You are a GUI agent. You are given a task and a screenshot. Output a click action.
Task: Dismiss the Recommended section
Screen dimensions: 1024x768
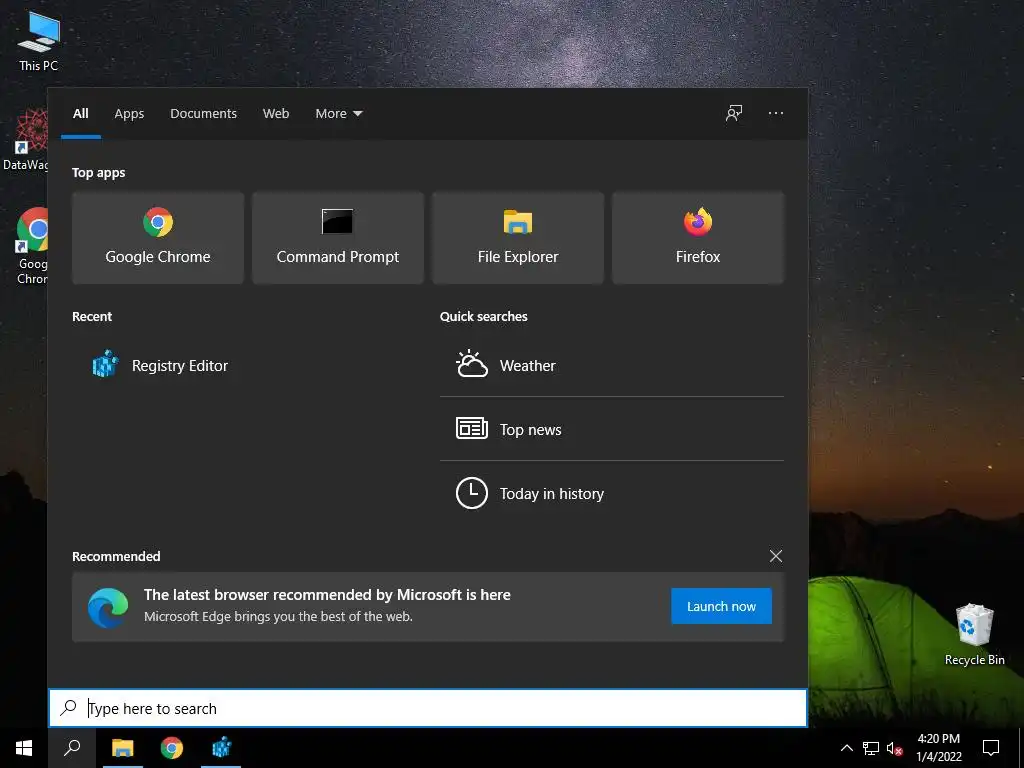[776, 556]
